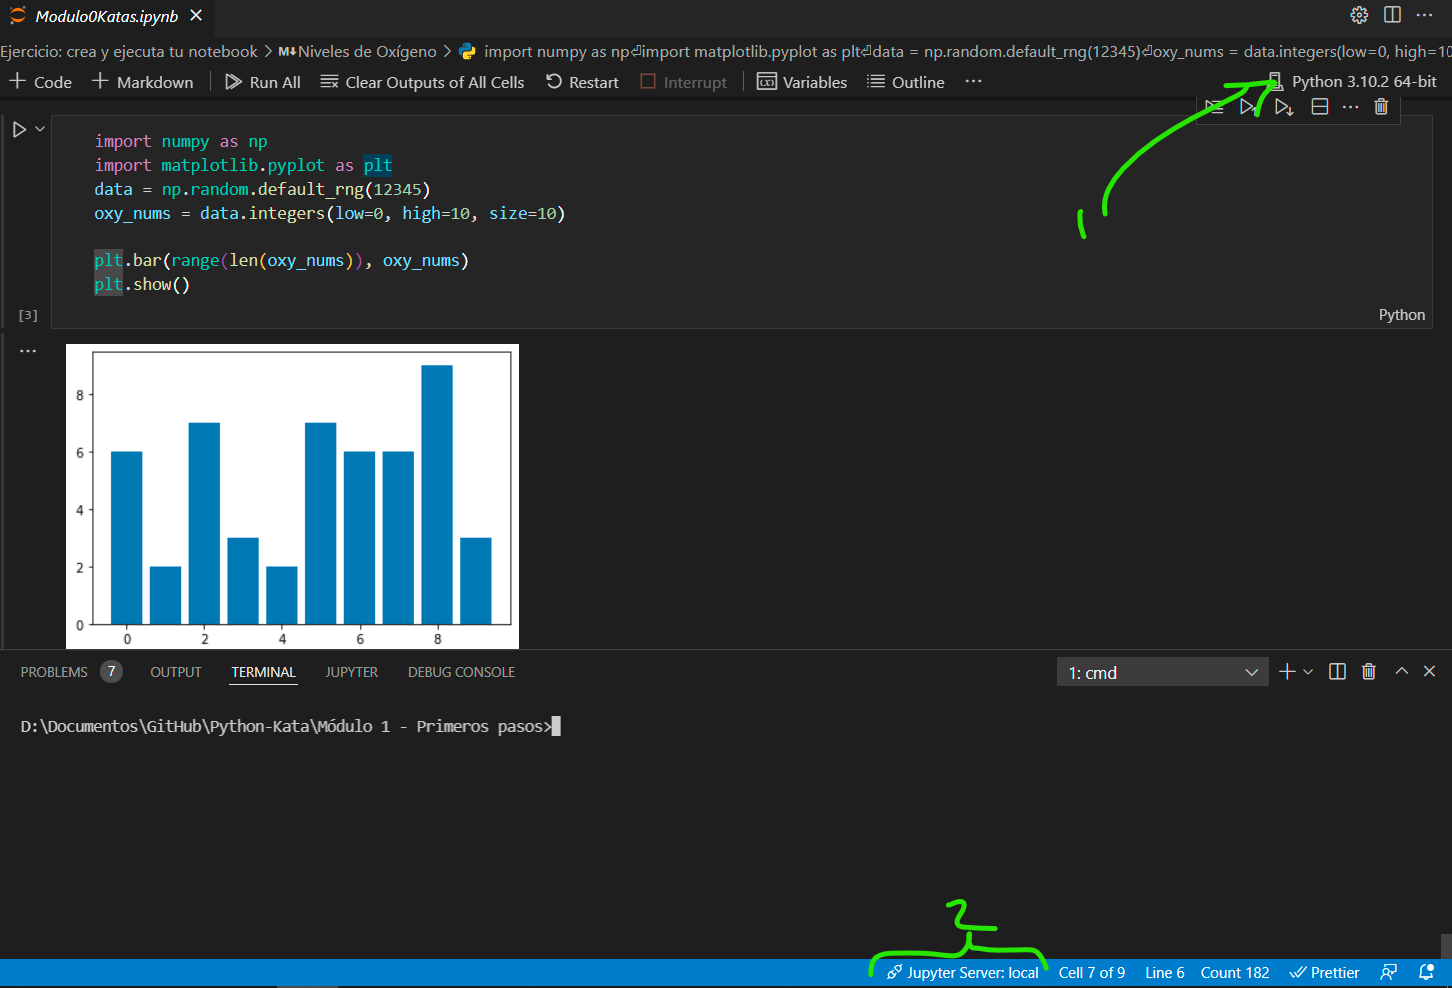Split editor right icon

(x=1392, y=15)
